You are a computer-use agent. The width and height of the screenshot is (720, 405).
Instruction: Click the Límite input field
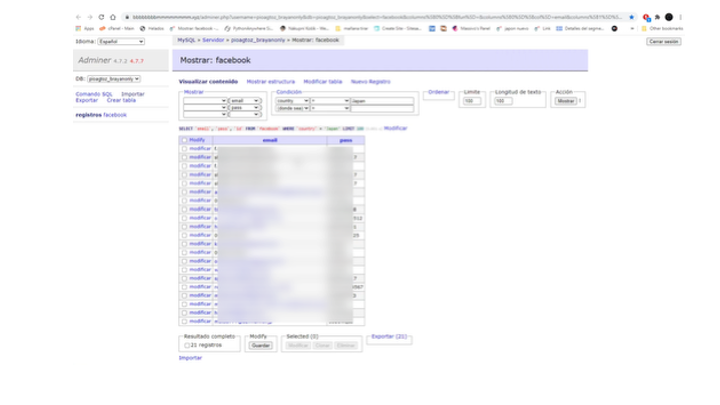[472, 101]
